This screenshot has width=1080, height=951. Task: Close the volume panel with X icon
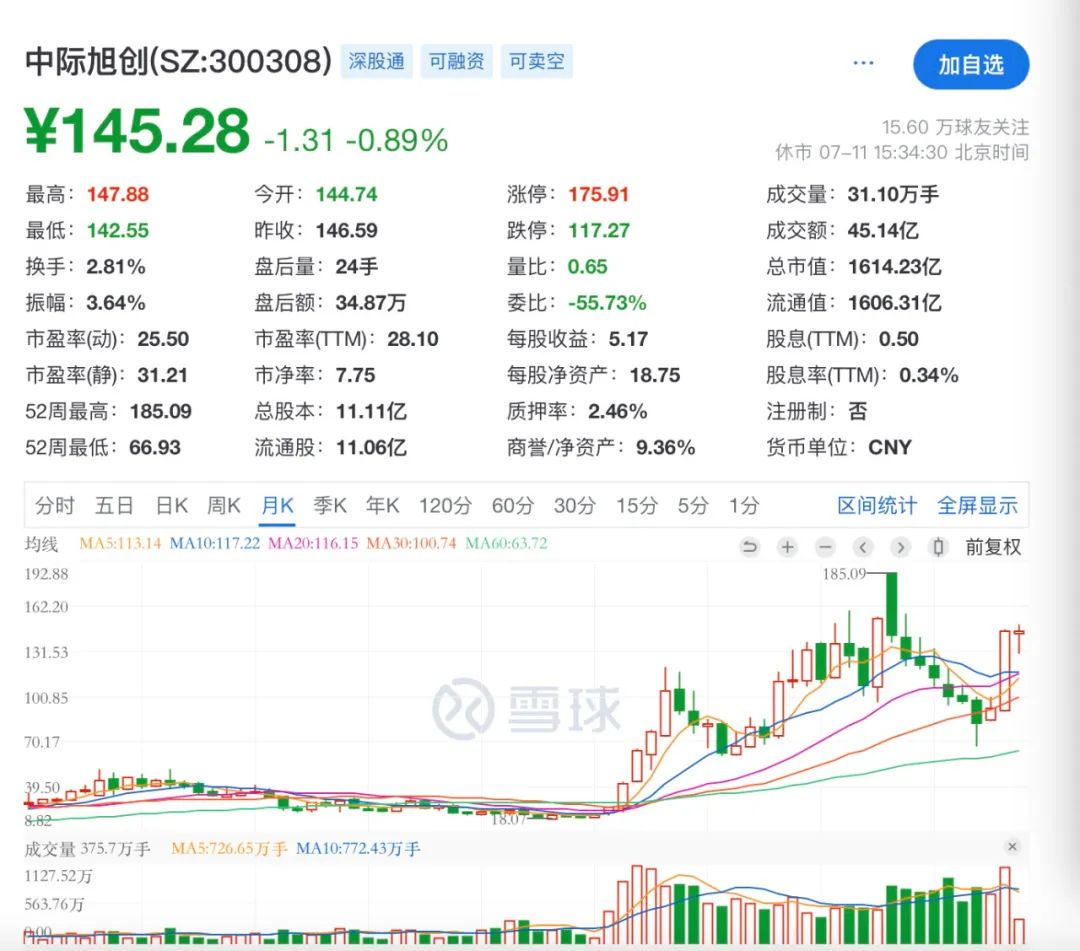coord(1012,846)
